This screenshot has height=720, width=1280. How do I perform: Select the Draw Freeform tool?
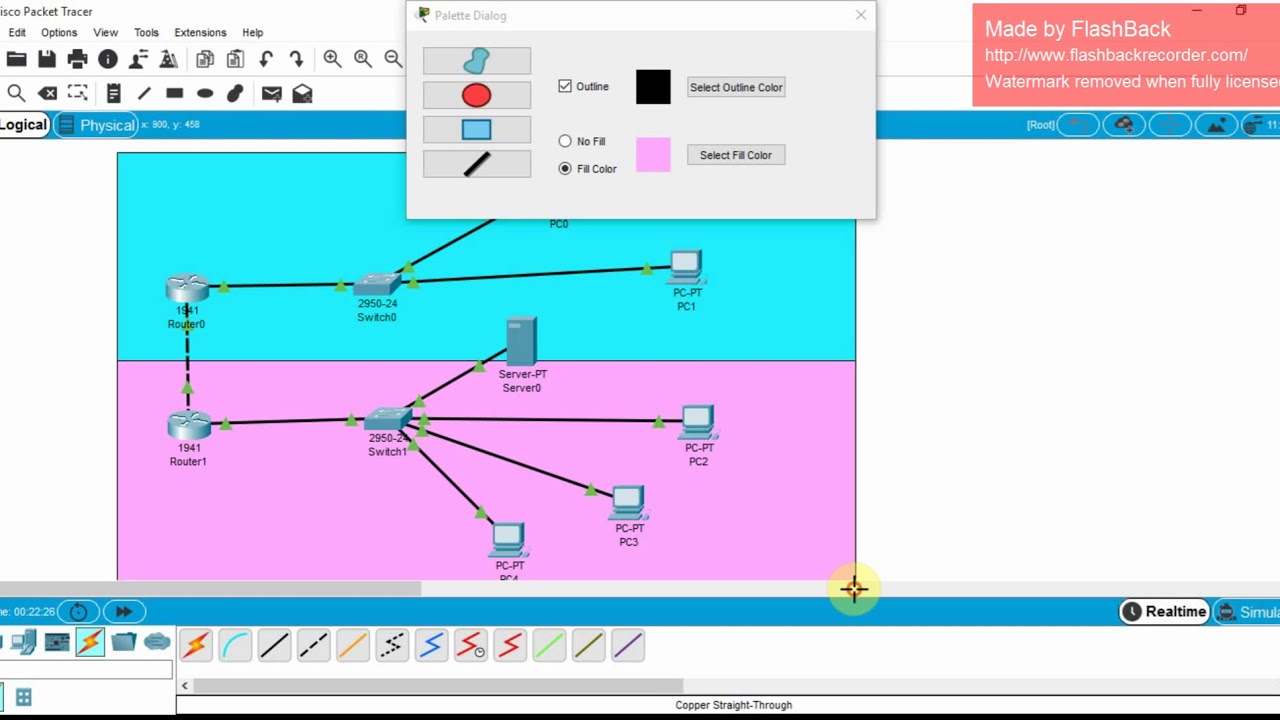[x=235, y=93]
